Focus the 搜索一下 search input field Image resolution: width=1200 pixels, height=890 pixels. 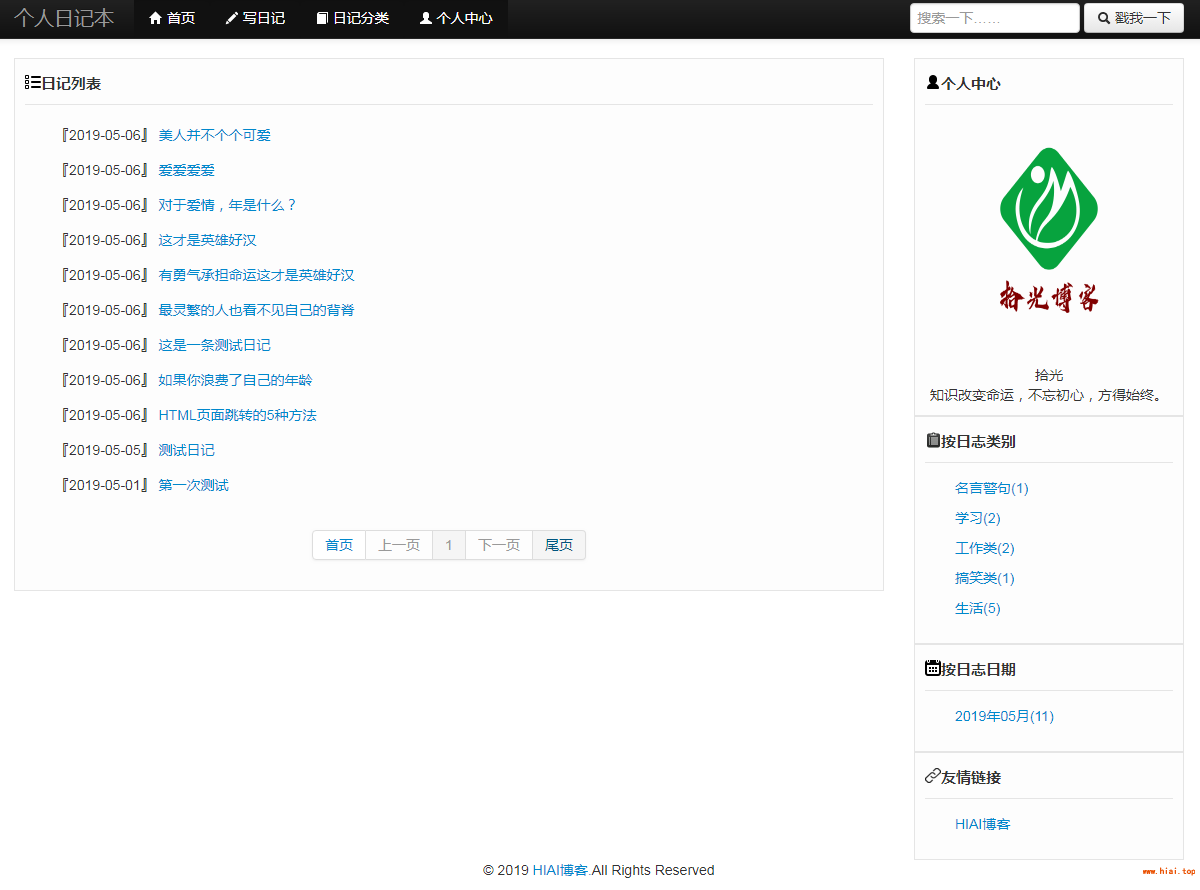click(995, 18)
